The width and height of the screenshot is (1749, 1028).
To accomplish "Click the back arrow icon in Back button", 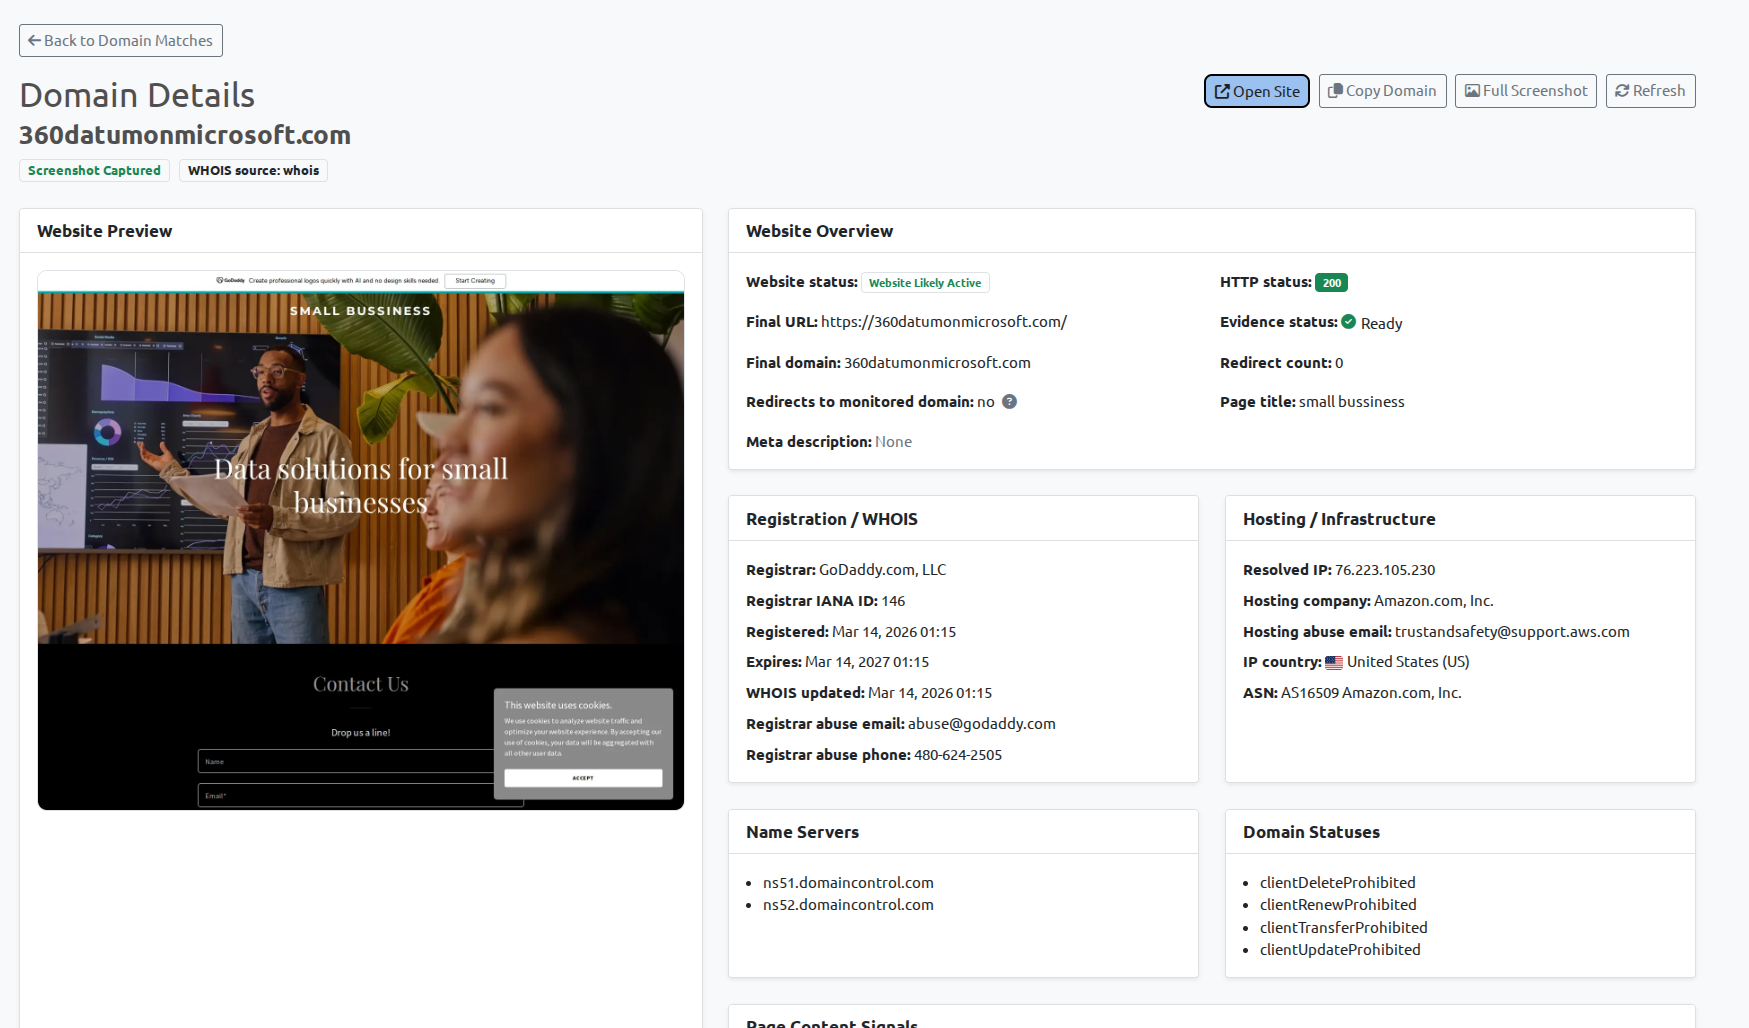I will (35, 41).
